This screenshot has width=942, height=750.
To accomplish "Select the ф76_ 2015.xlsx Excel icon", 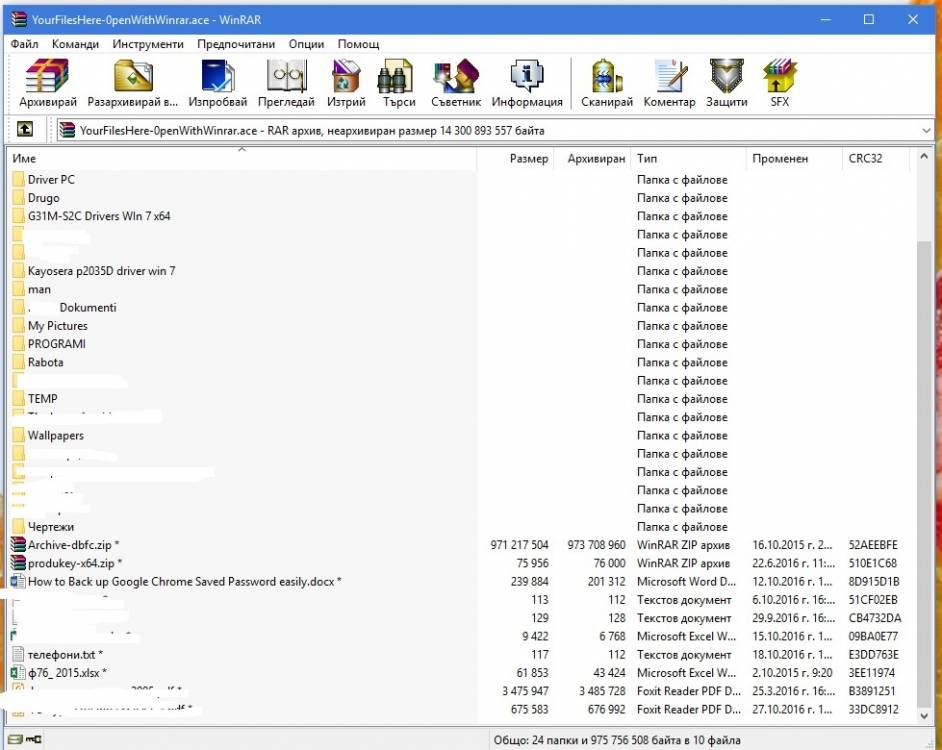I will [x=19, y=672].
